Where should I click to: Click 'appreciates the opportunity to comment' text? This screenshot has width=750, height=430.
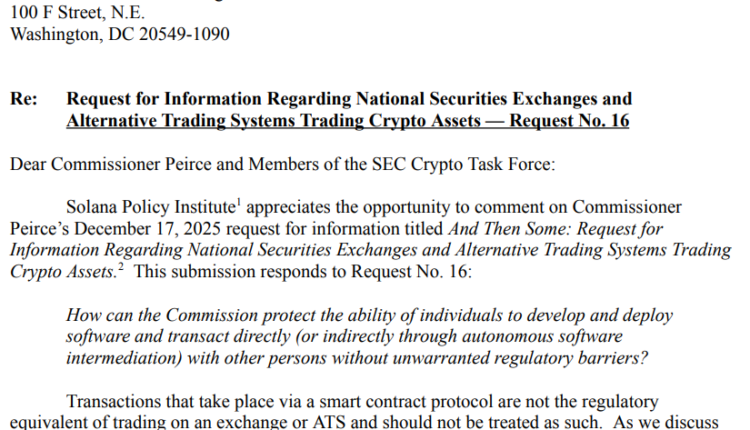pyautogui.click(x=389, y=208)
